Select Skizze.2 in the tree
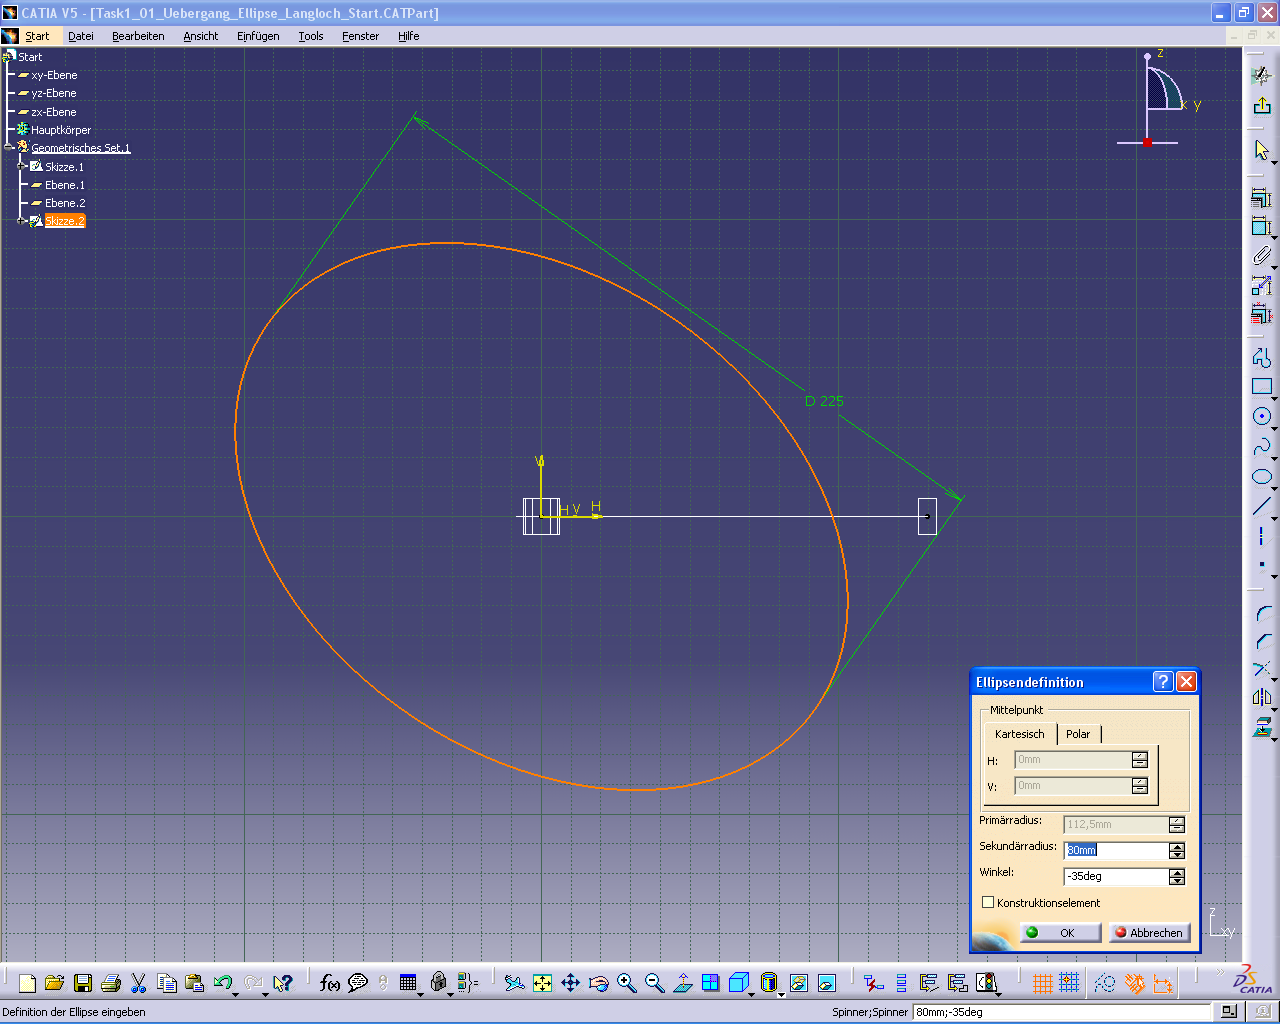Image resolution: width=1280 pixels, height=1024 pixels. (x=65, y=221)
